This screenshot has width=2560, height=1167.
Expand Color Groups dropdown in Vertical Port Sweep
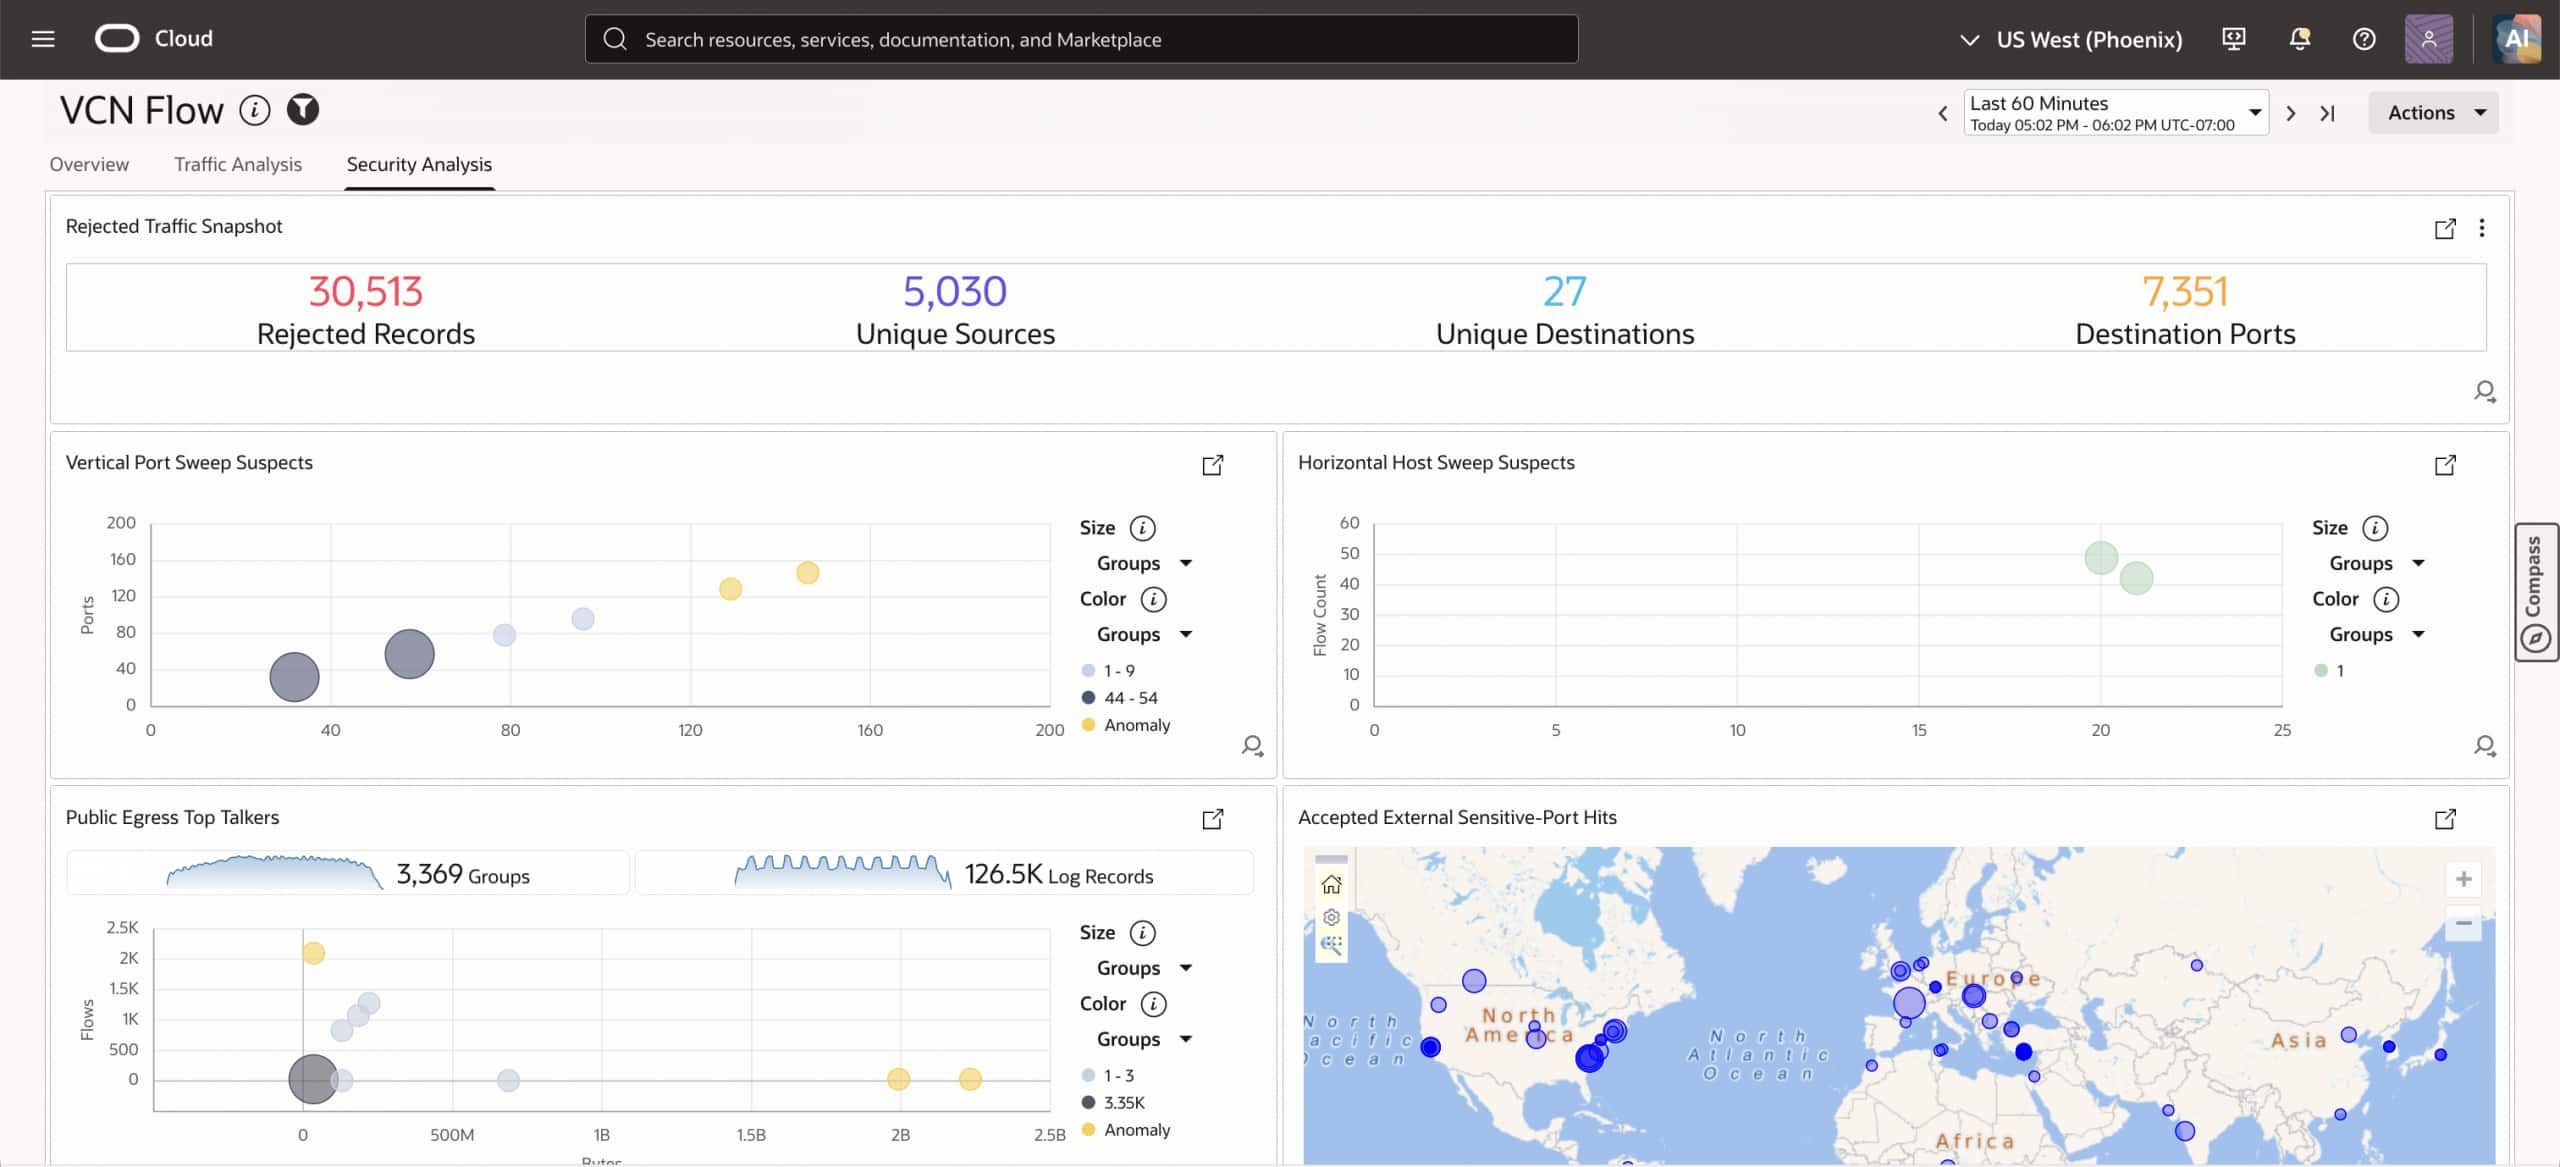click(x=1145, y=634)
